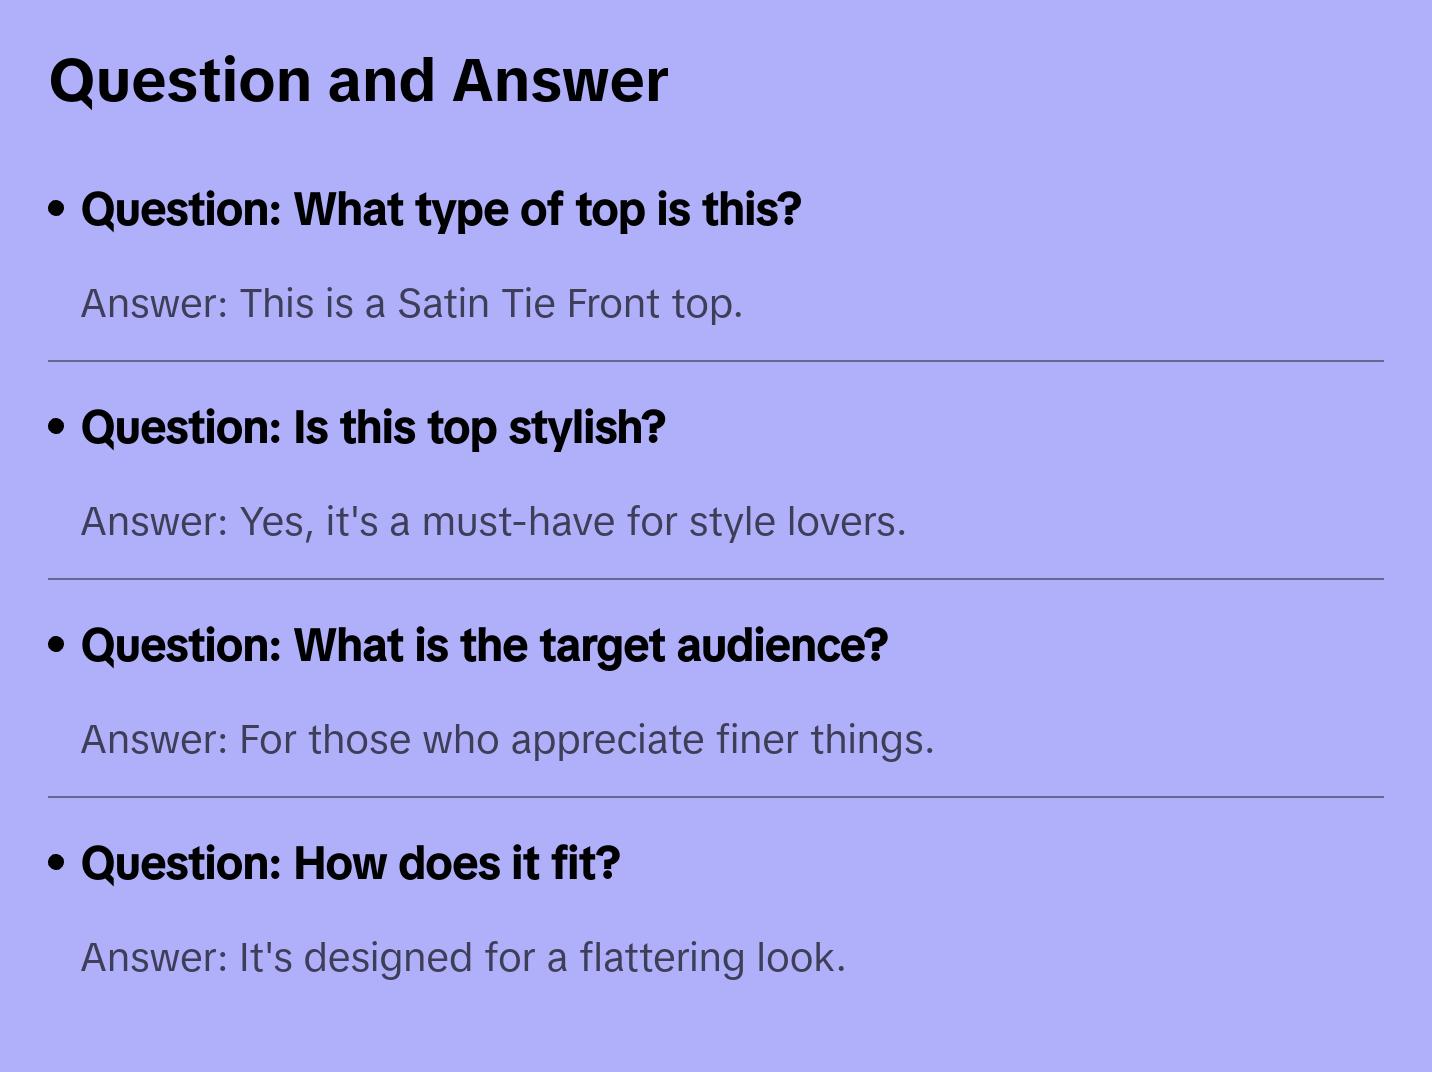
Task: Click the "must-have for style lovers" answer
Action: pyautogui.click(x=493, y=522)
